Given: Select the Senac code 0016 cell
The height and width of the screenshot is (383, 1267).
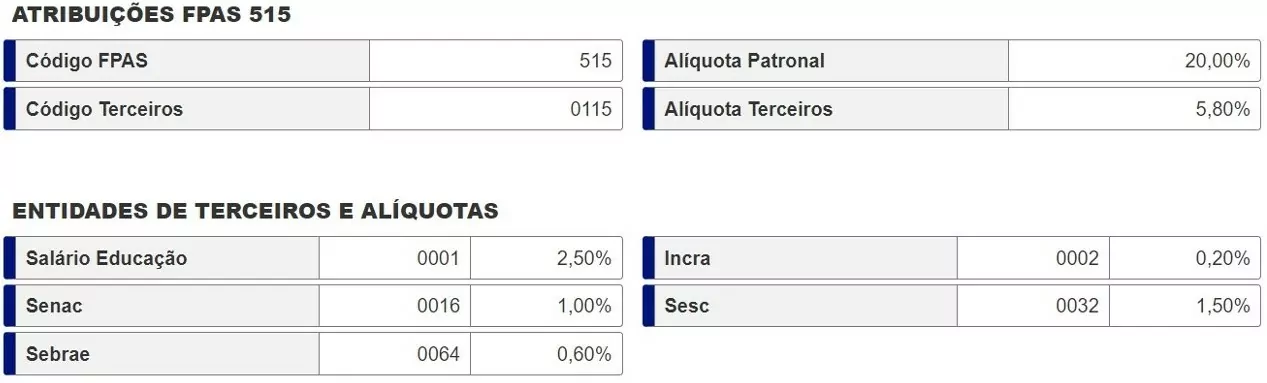Looking at the screenshot, I should 395,306.
